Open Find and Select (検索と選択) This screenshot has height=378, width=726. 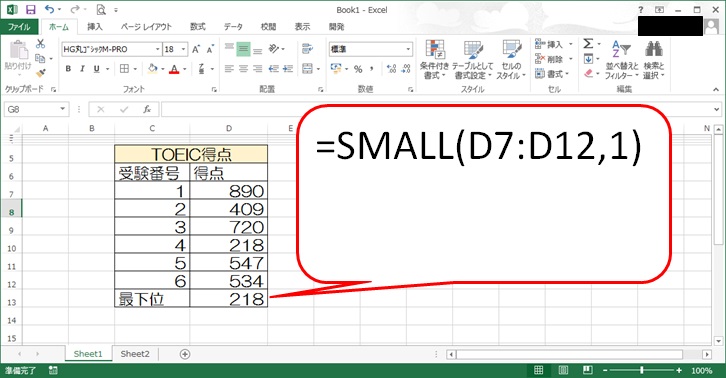[x=654, y=59]
